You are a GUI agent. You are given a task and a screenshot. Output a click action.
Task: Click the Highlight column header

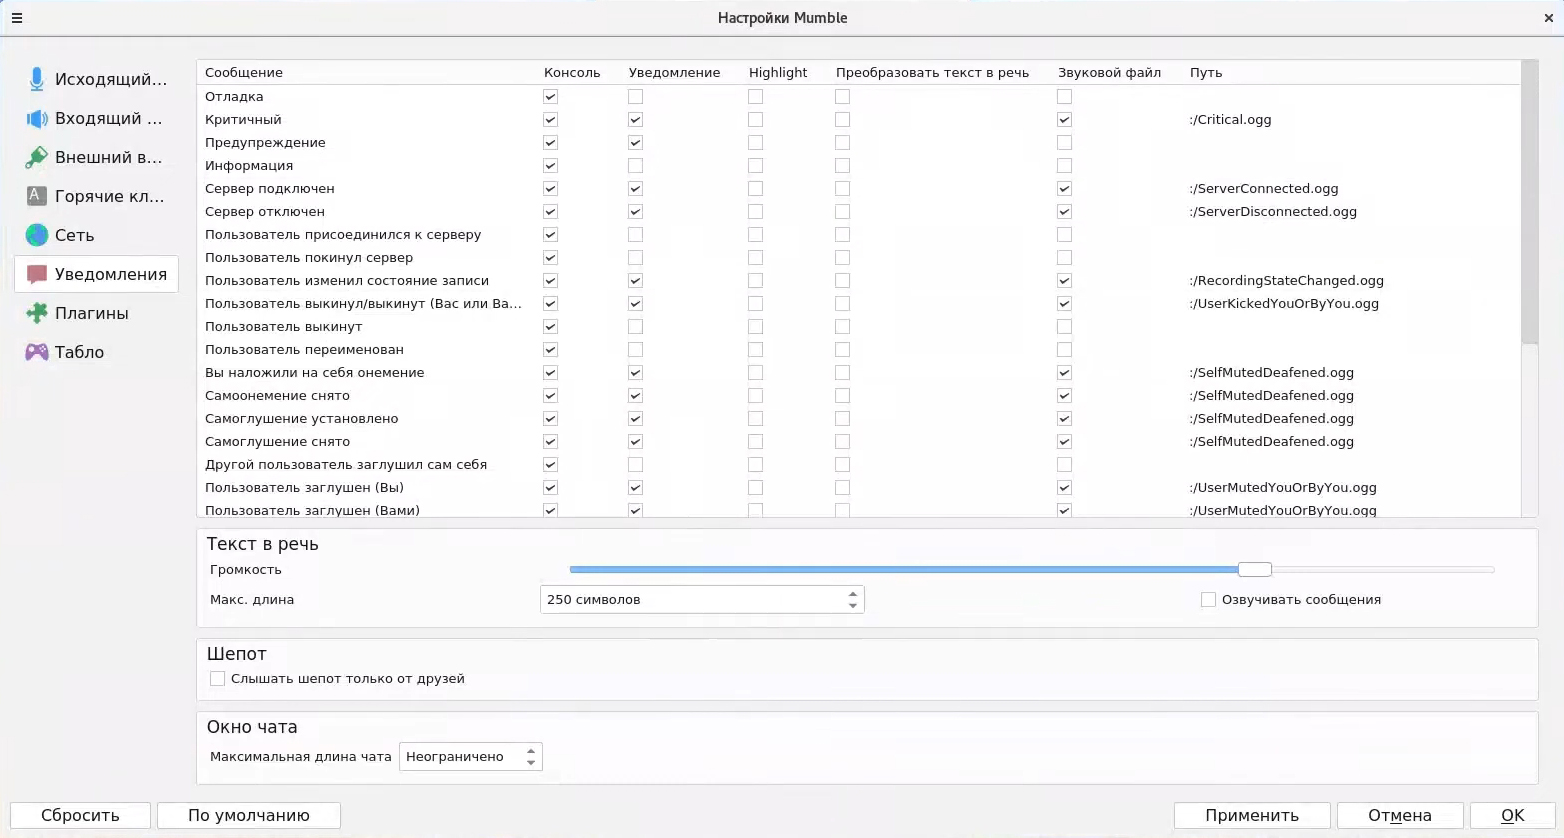pyautogui.click(x=778, y=73)
